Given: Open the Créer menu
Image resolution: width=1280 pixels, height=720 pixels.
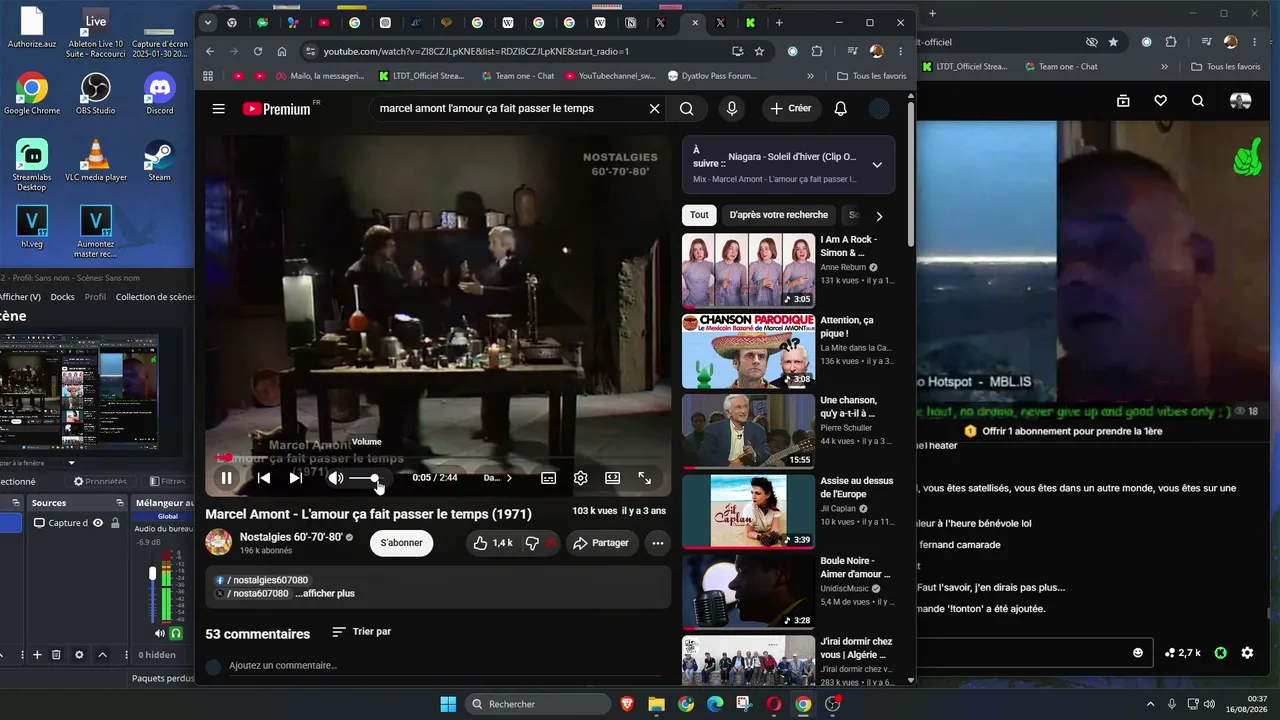Looking at the screenshot, I should pyautogui.click(x=791, y=109).
